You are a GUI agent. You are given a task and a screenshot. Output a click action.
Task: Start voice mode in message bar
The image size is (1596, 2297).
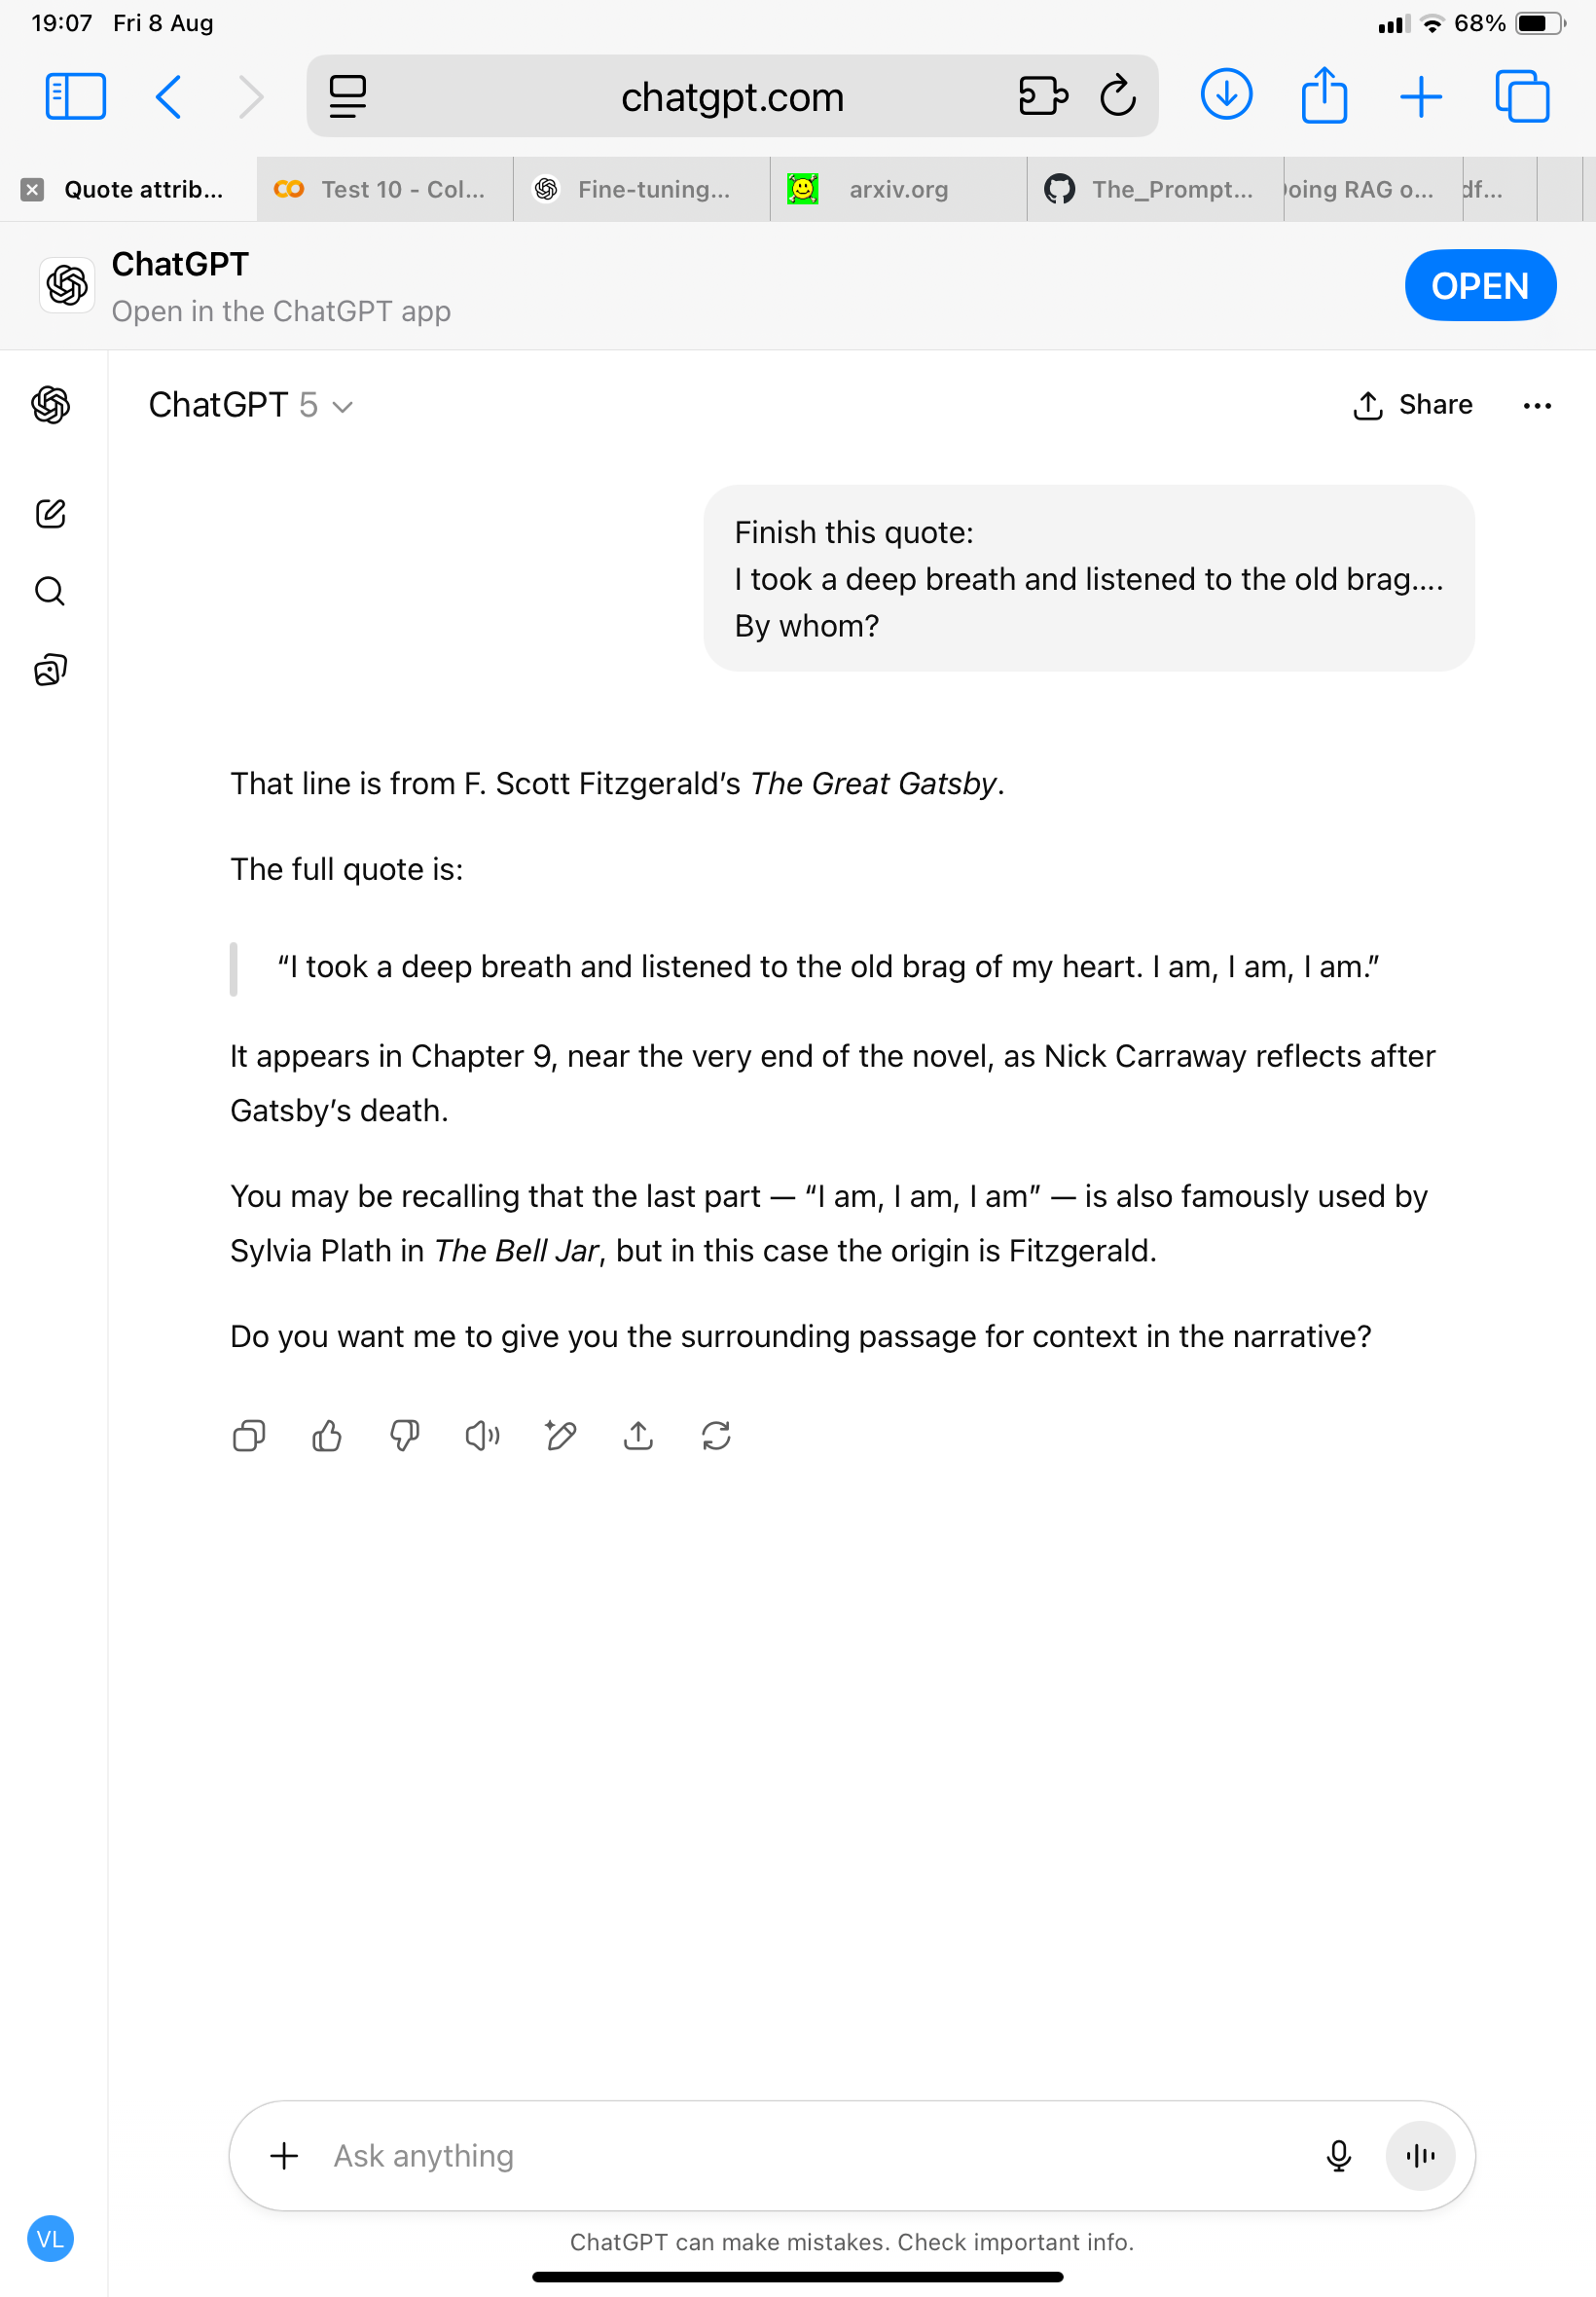(x=1419, y=2155)
